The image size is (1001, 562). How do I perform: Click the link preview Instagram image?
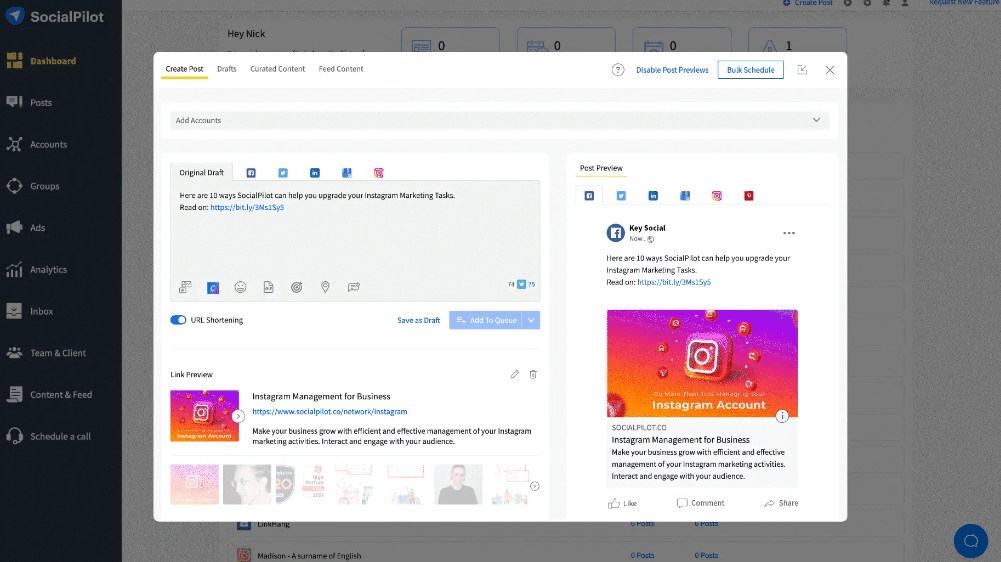coord(204,416)
